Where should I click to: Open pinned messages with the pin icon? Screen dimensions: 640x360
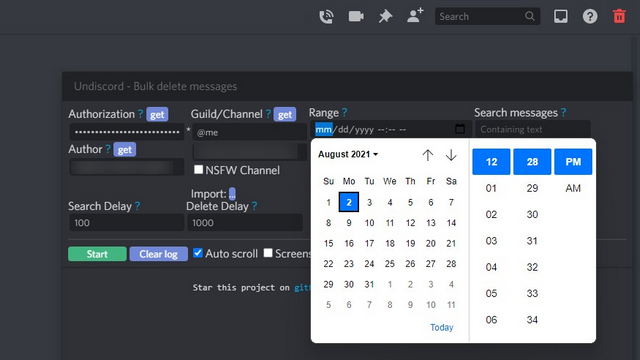pyautogui.click(x=385, y=16)
